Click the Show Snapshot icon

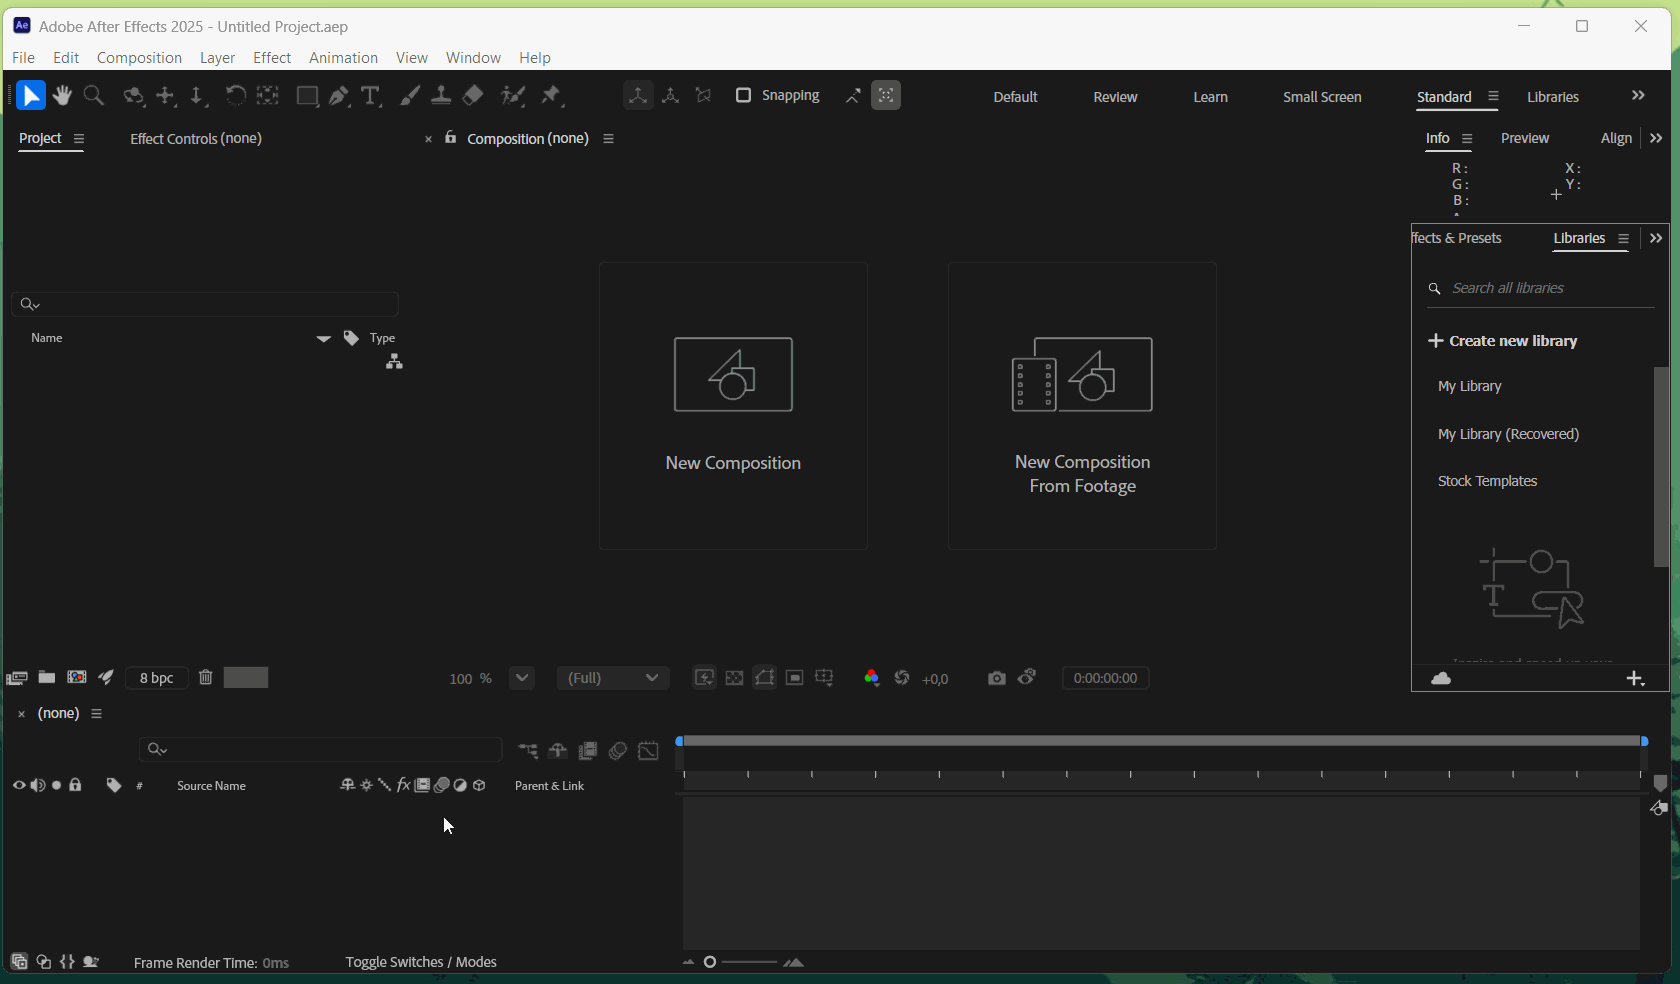click(x=1028, y=678)
